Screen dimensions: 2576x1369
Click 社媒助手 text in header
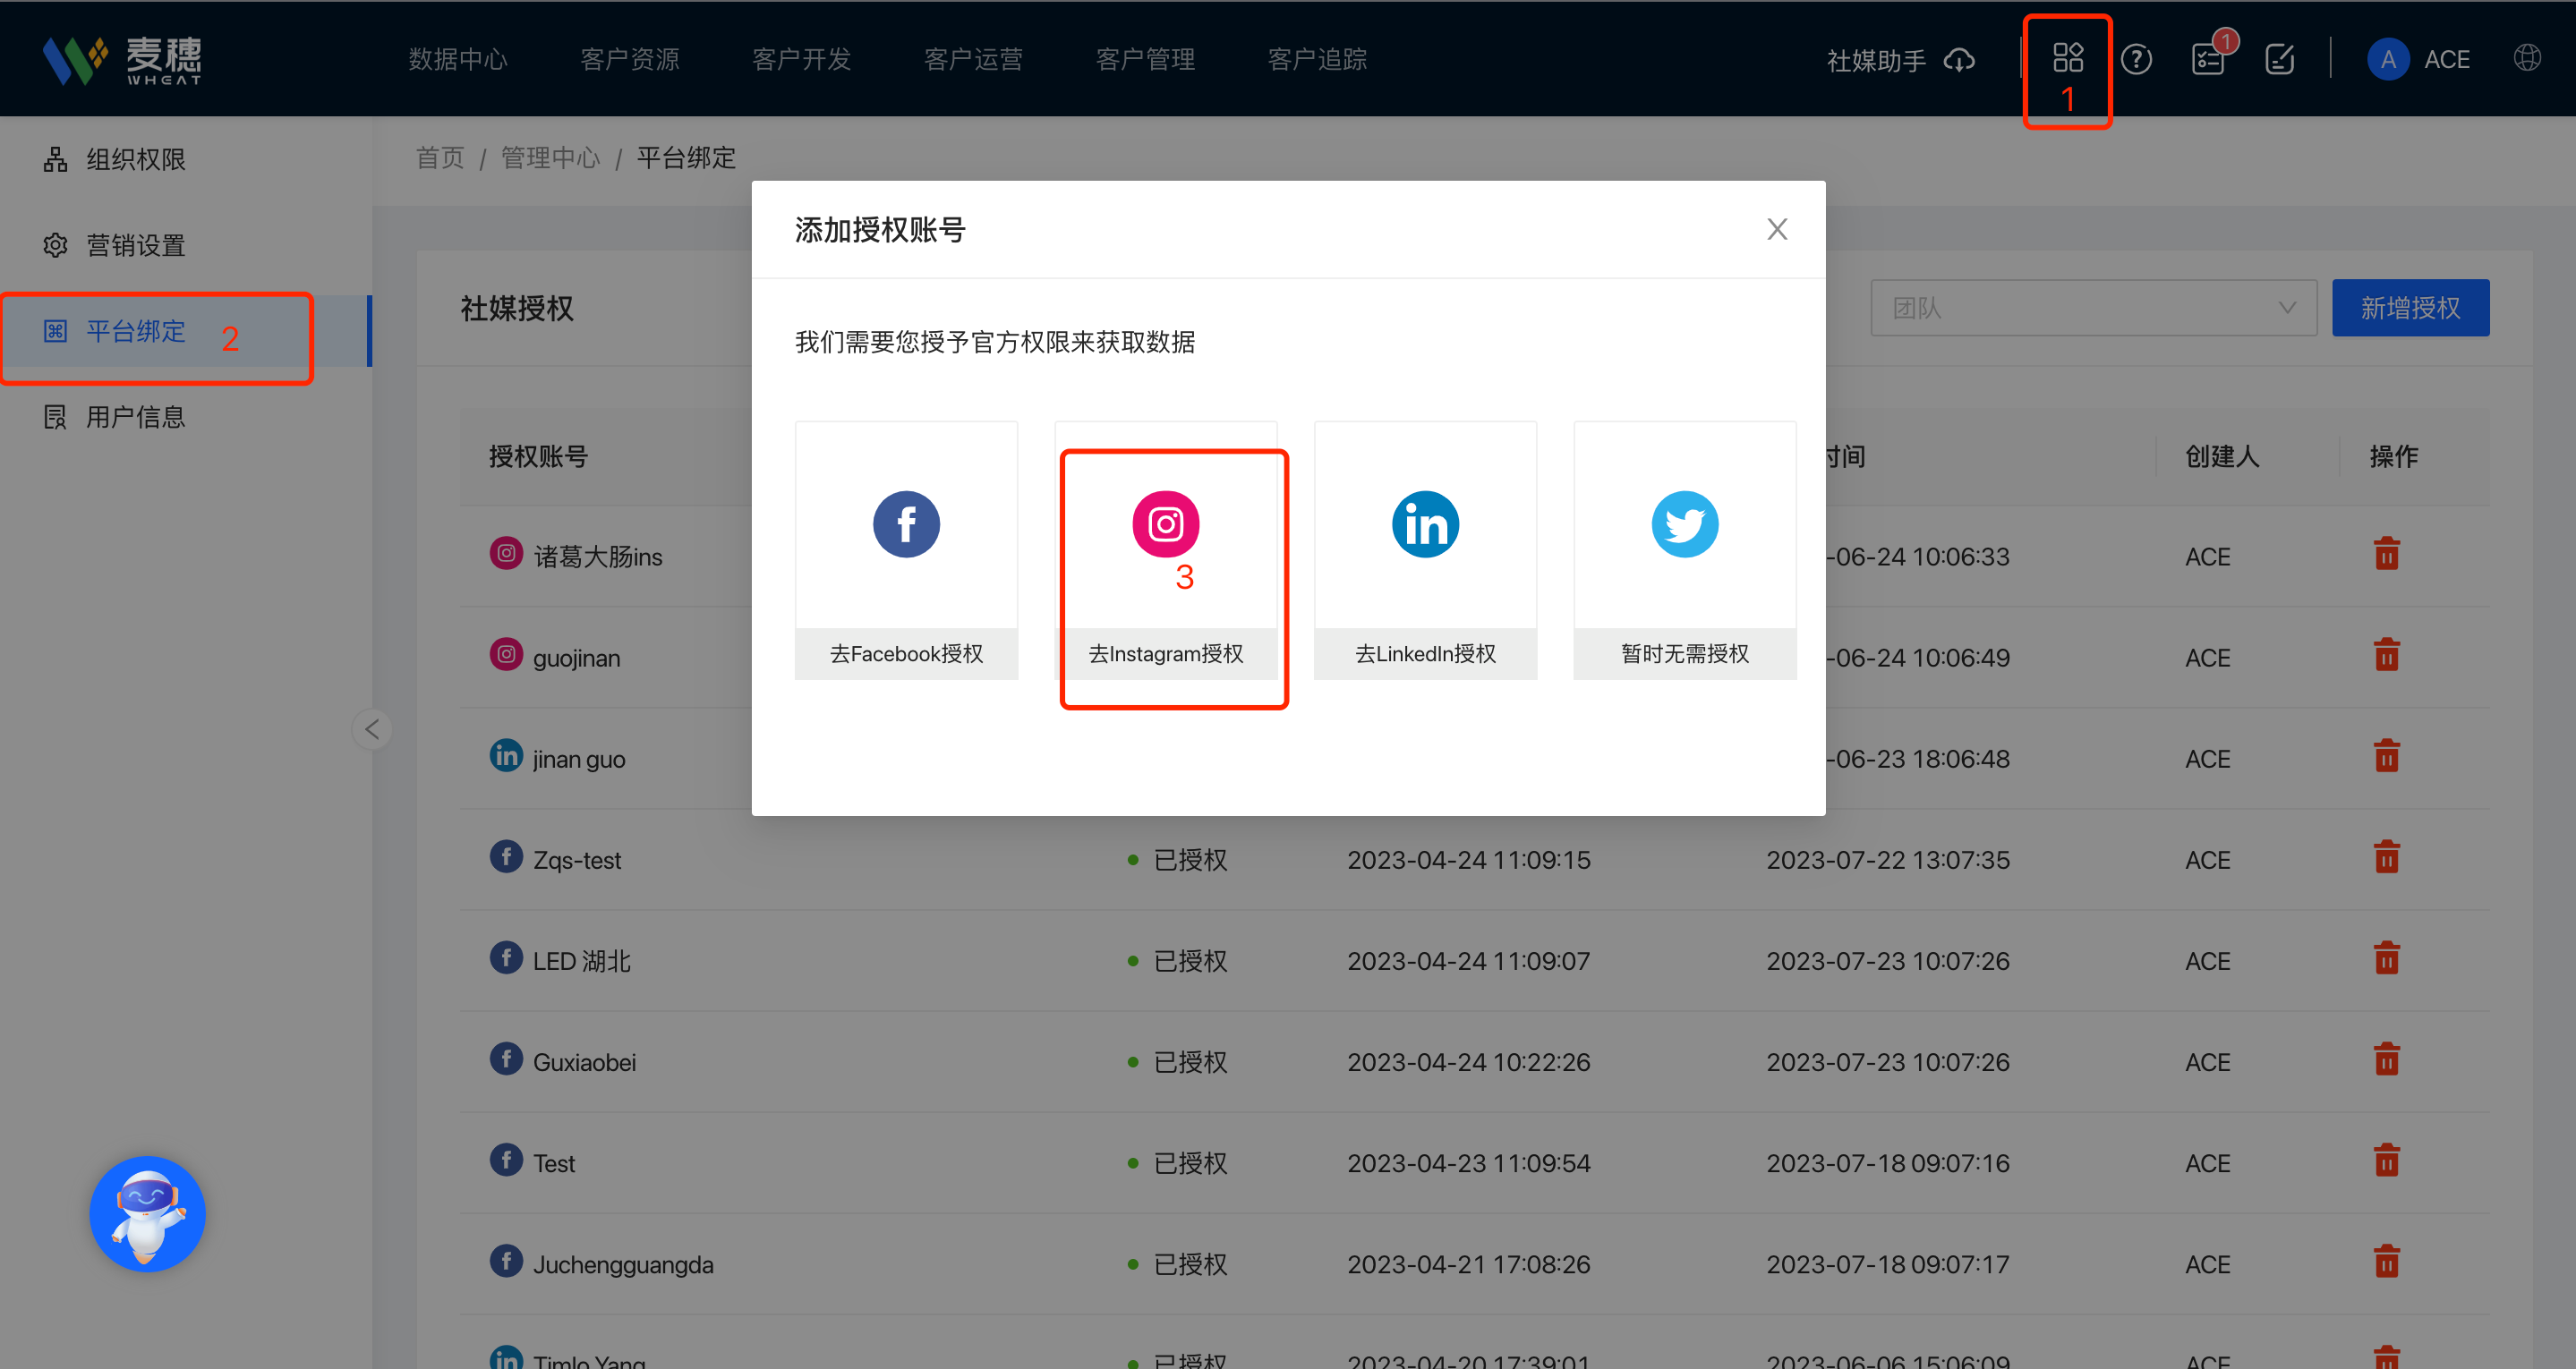click(x=1876, y=60)
